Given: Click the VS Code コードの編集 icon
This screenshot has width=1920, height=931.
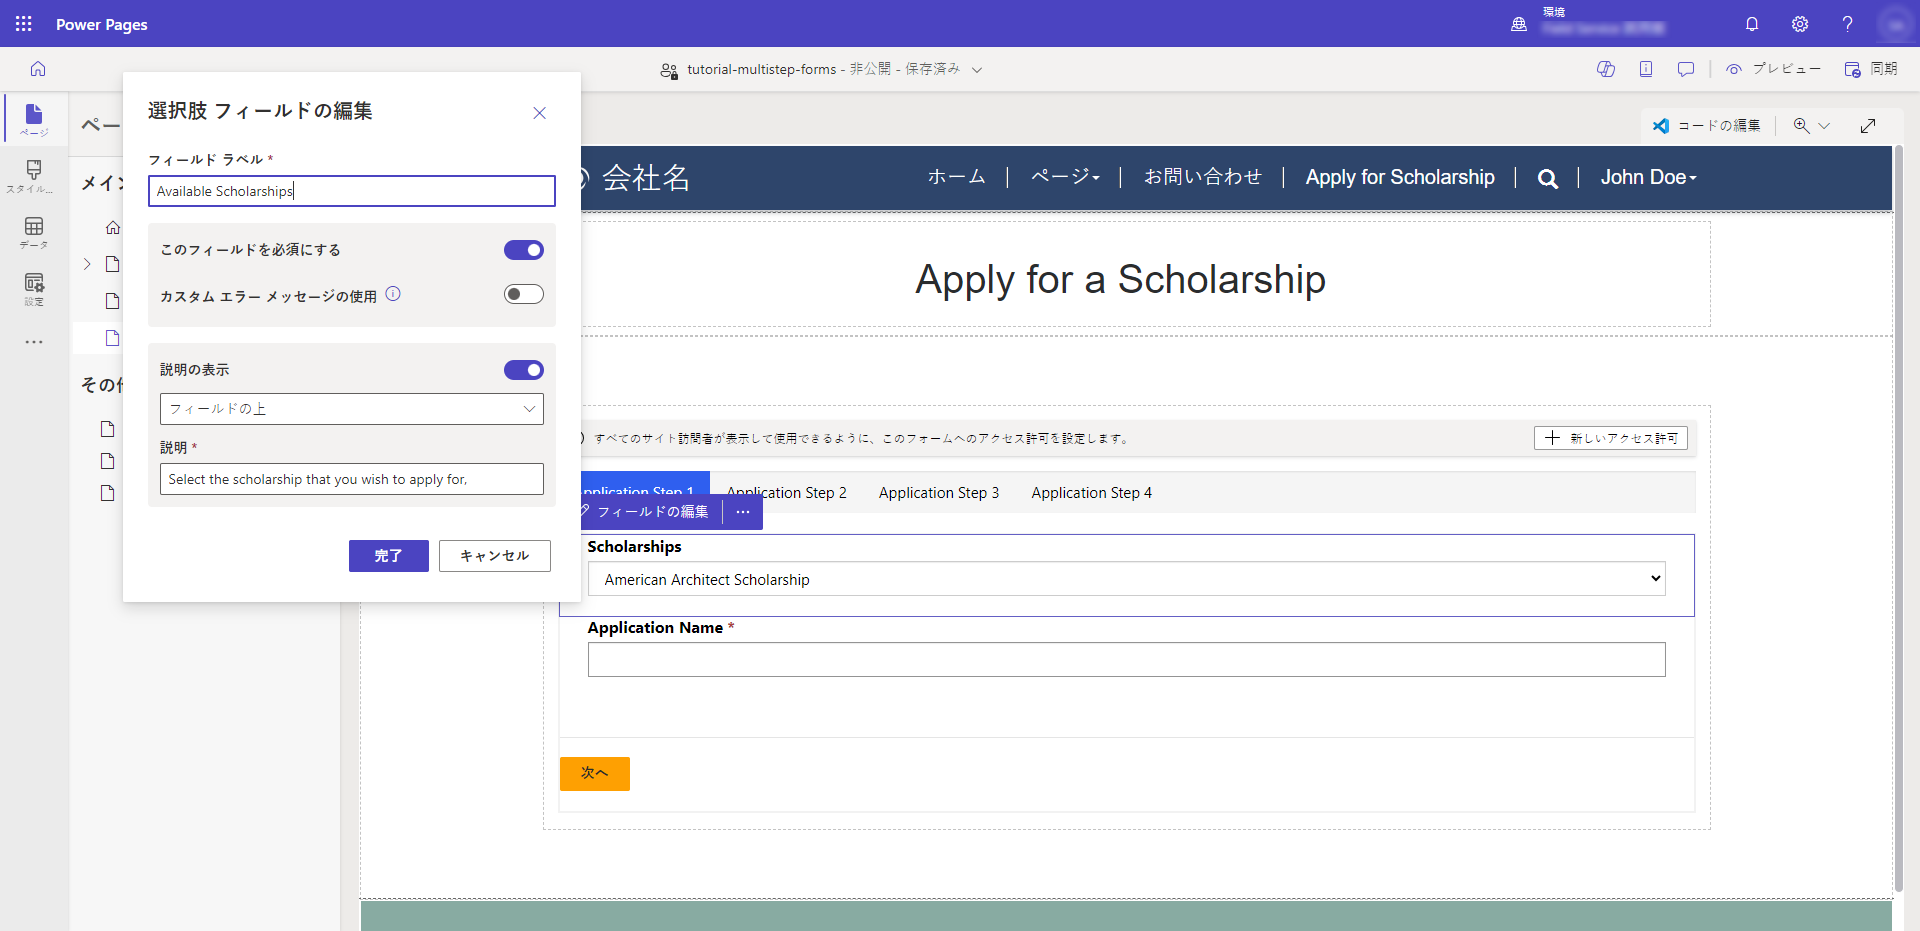Looking at the screenshot, I should 1662,125.
